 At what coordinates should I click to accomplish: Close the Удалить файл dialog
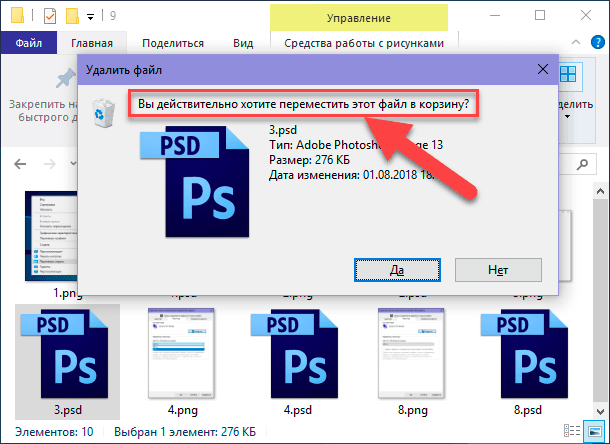(543, 70)
